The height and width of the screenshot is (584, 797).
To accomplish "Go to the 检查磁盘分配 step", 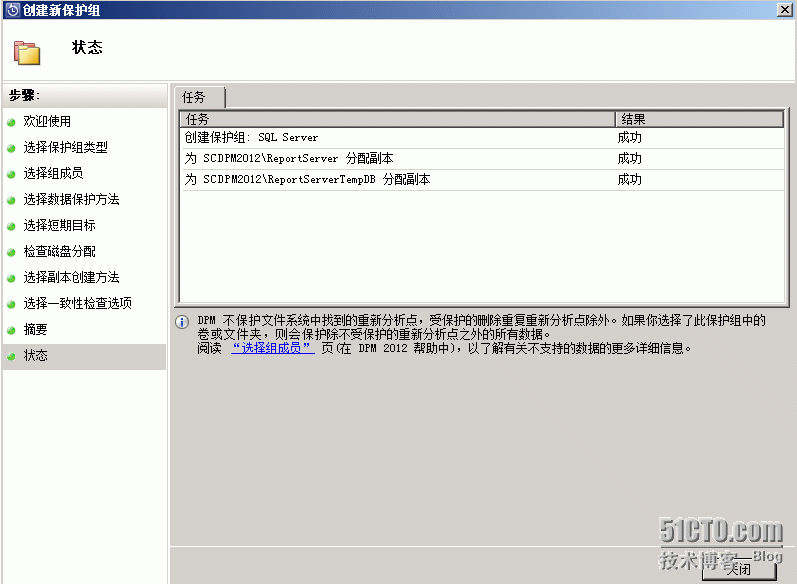I will click(59, 251).
